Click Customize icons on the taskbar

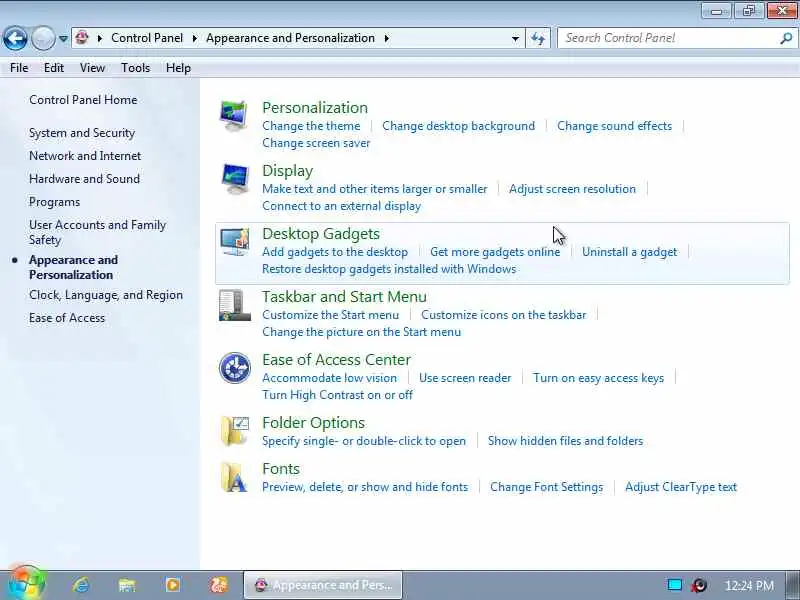pyautogui.click(x=504, y=315)
